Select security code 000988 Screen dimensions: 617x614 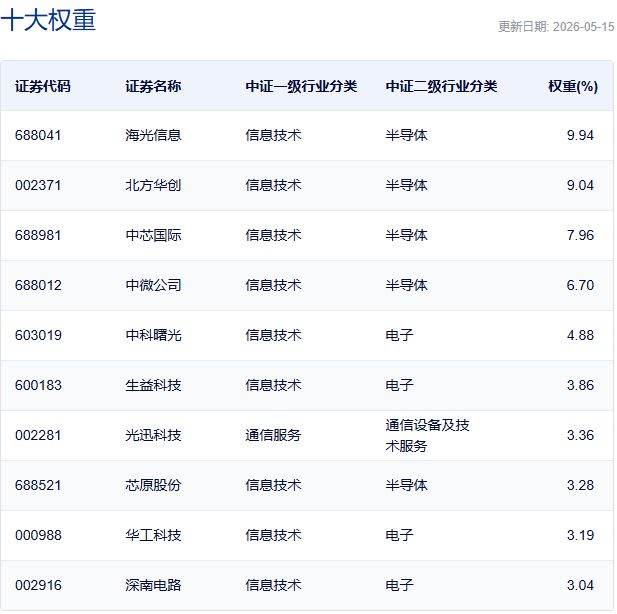[38, 535]
